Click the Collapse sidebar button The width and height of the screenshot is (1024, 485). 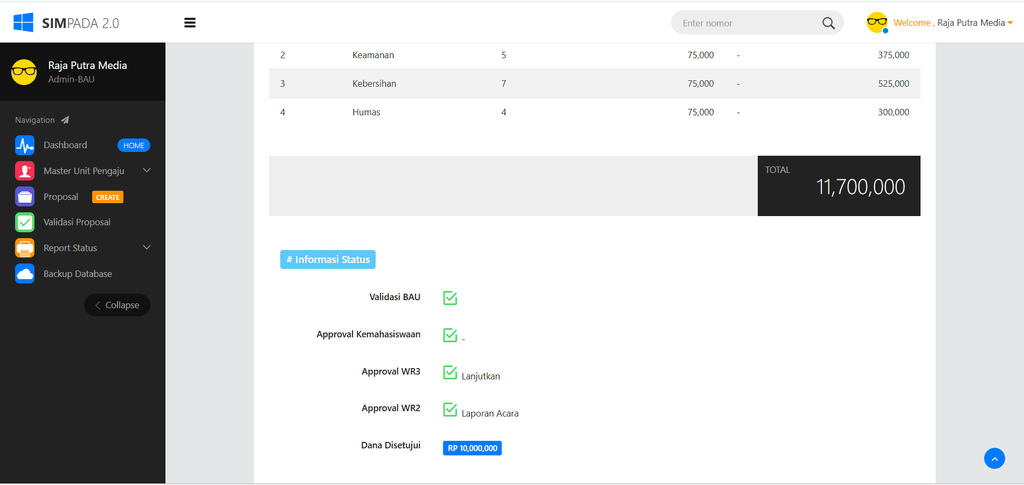click(117, 305)
